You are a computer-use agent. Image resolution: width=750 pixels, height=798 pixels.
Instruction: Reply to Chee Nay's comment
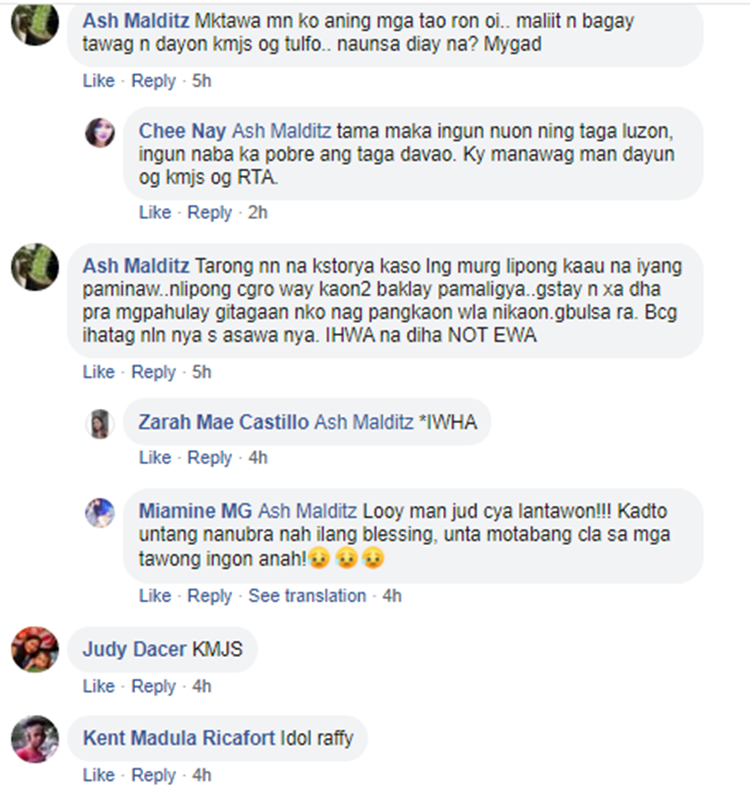210,213
